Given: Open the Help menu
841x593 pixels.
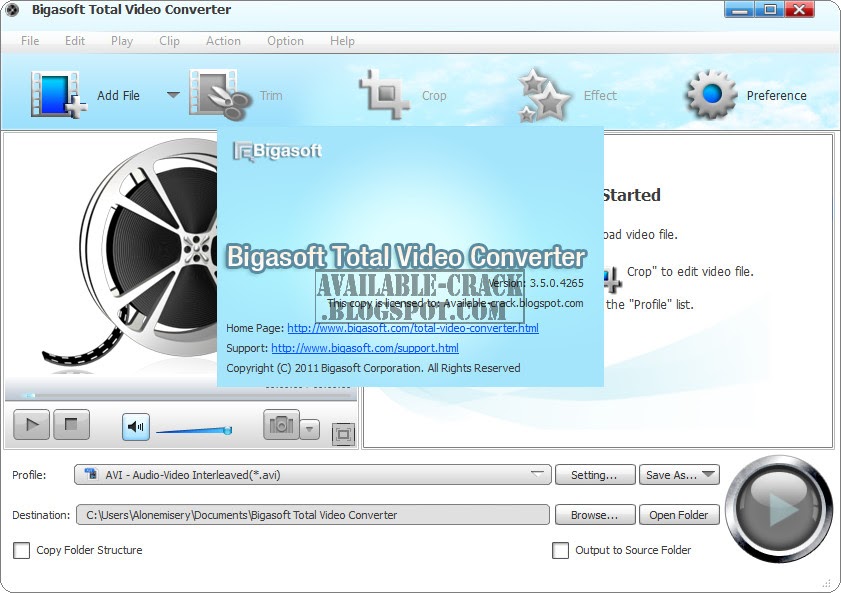Looking at the screenshot, I should [342, 41].
